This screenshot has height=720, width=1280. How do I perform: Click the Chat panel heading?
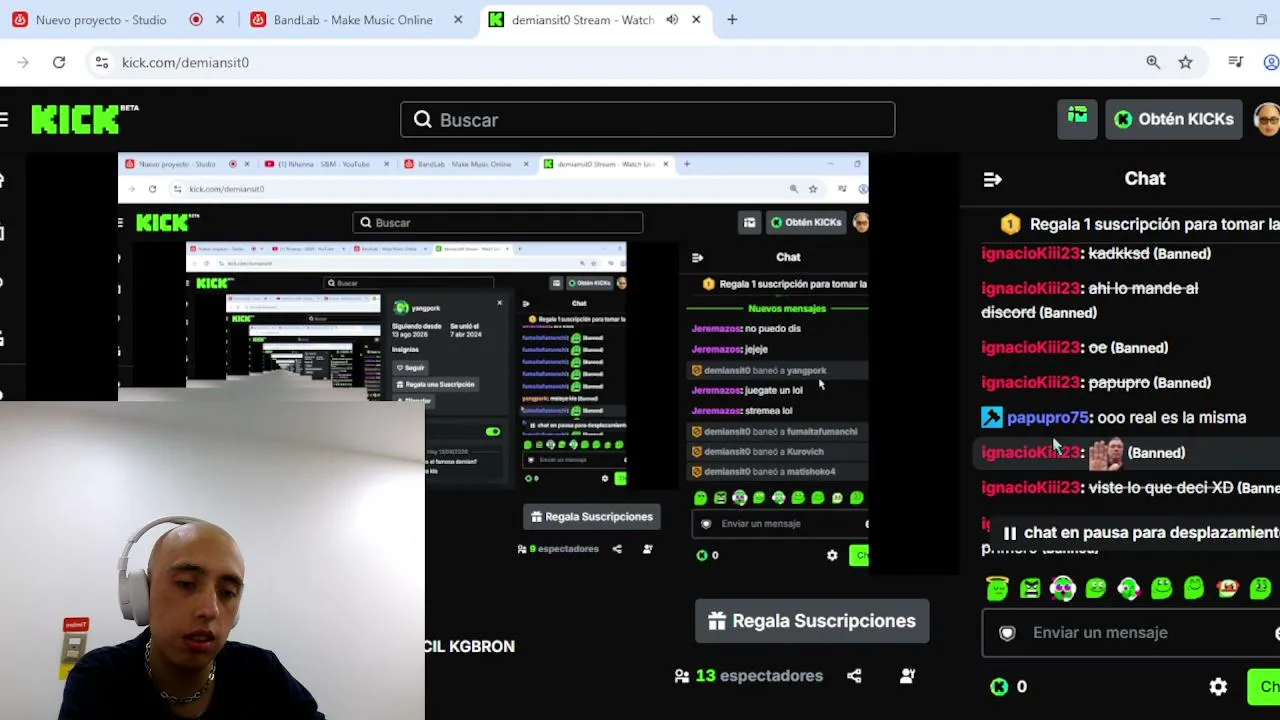click(1145, 179)
